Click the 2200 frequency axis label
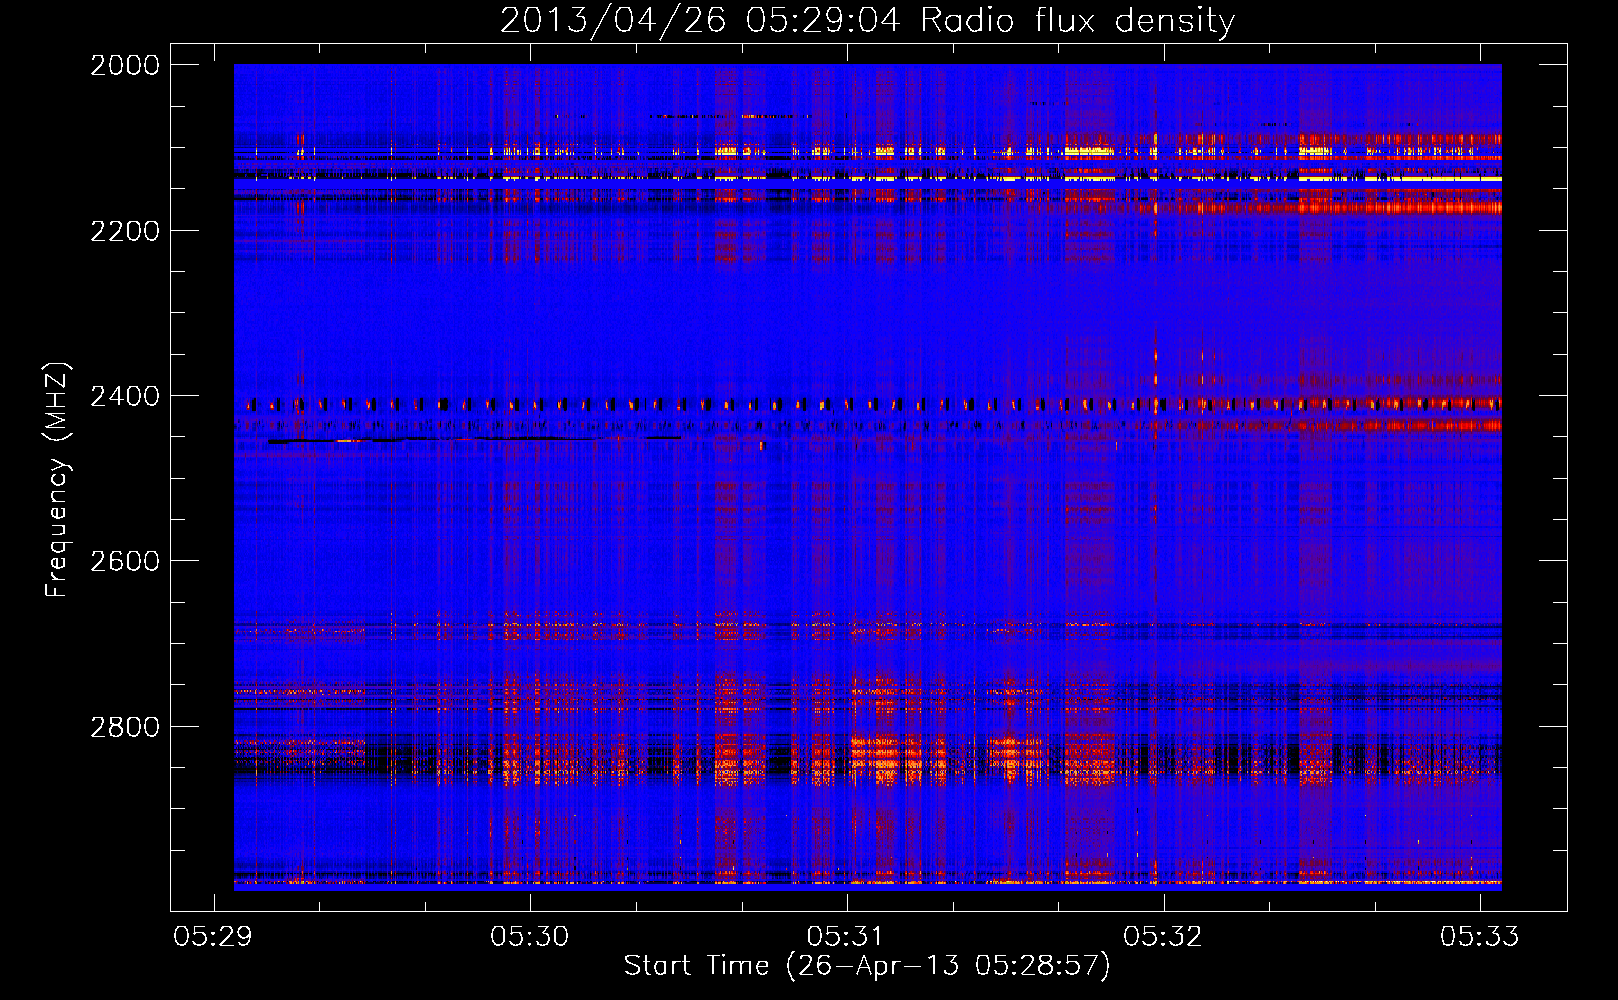Screen dimensions: 1618x1000 click(x=125, y=231)
